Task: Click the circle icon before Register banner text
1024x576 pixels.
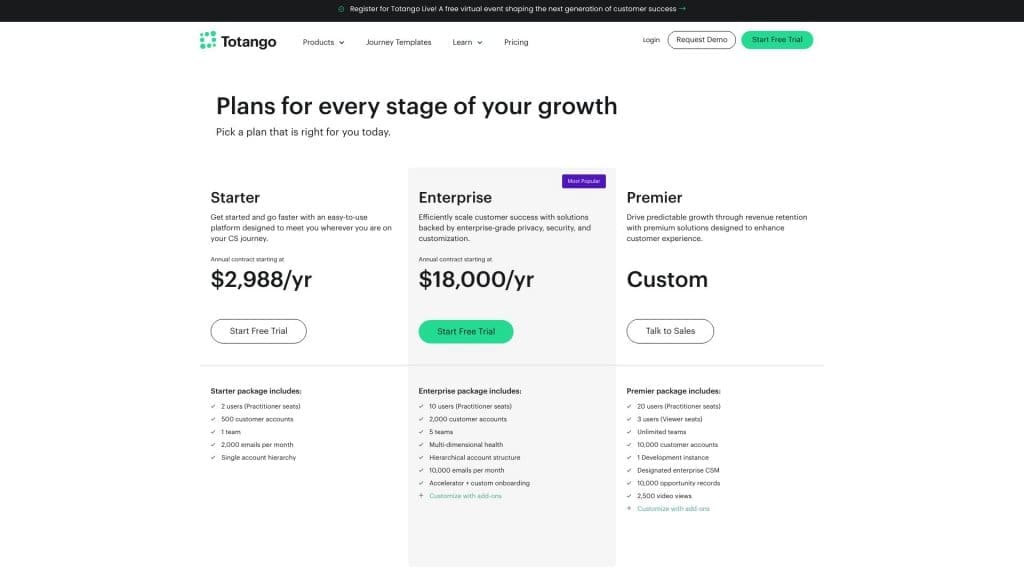Action: pyautogui.click(x=341, y=8)
